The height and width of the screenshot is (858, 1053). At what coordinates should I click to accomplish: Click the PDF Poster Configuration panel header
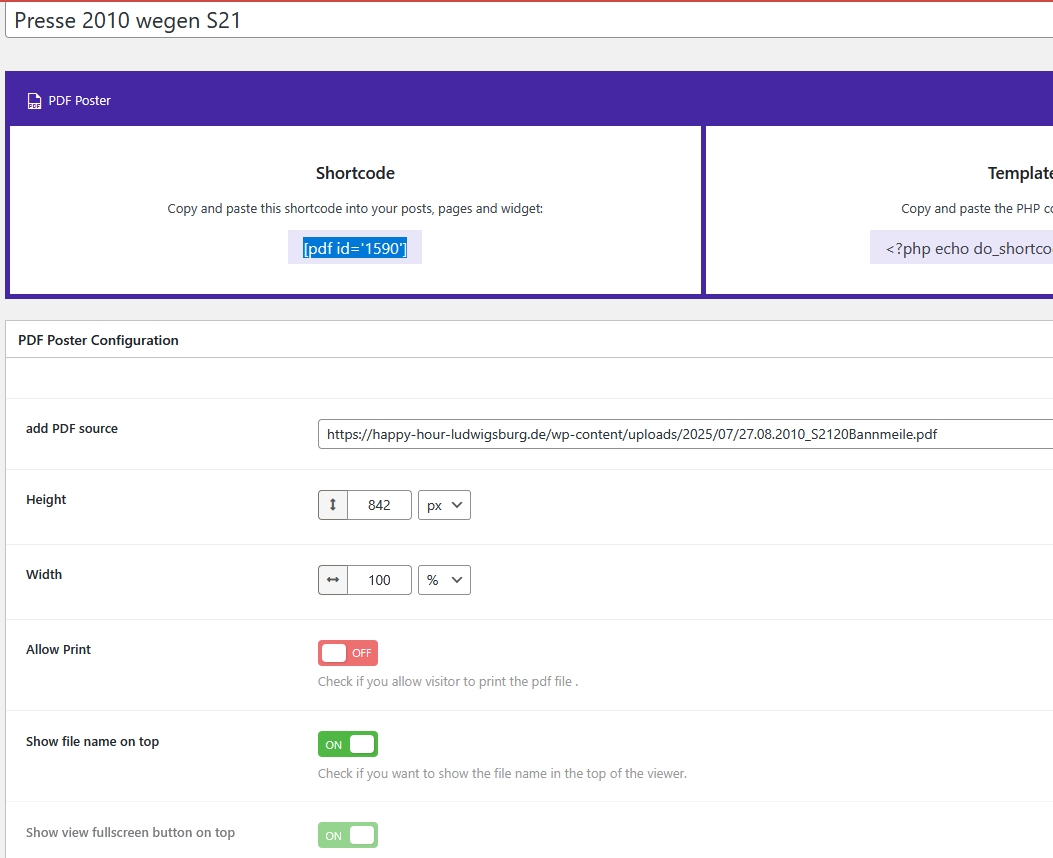click(529, 340)
